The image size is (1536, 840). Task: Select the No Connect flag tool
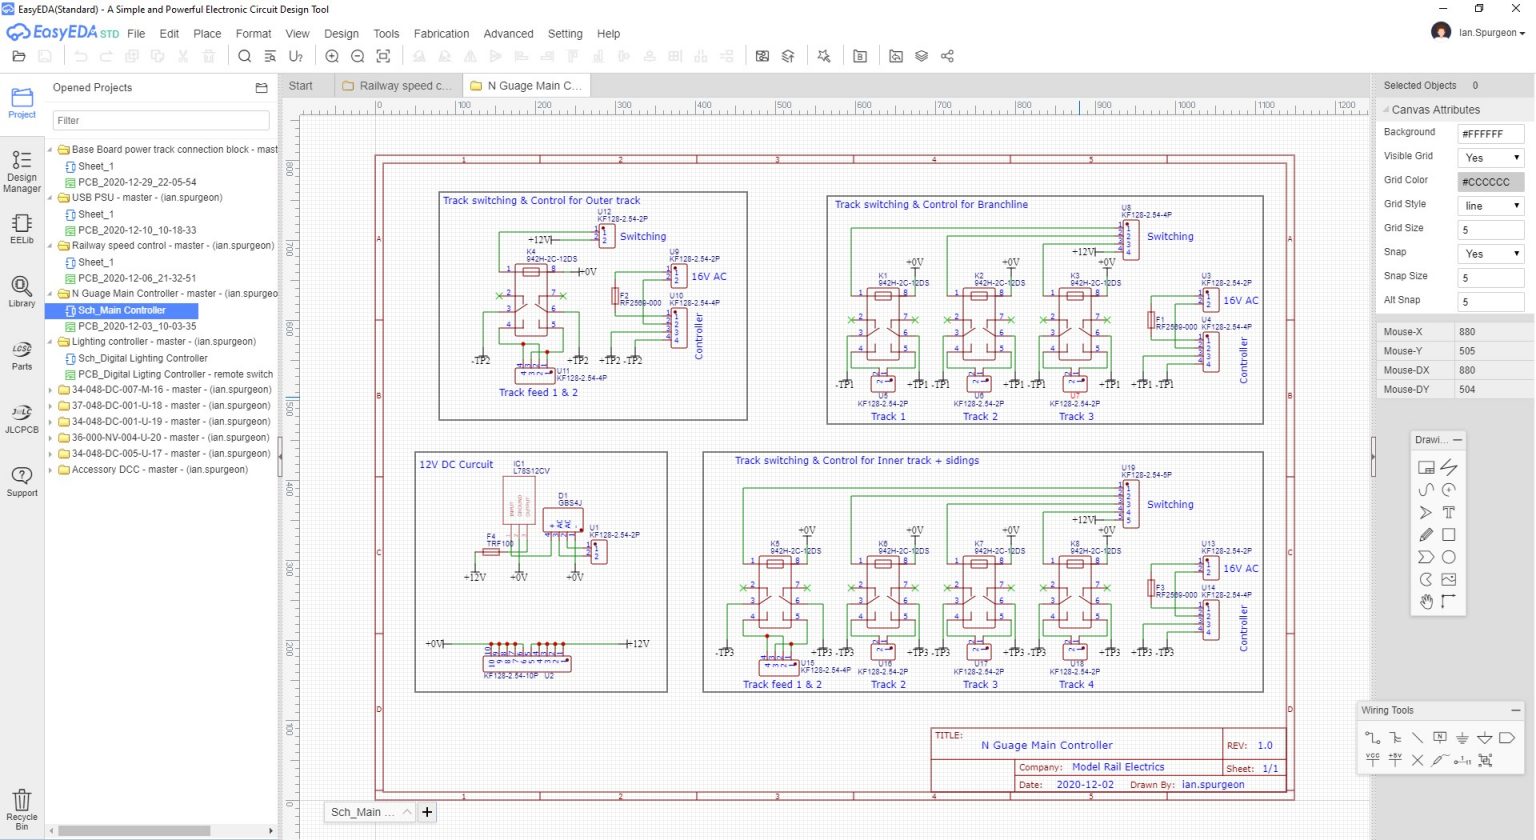pyautogui.click(x=1417, y=760)
